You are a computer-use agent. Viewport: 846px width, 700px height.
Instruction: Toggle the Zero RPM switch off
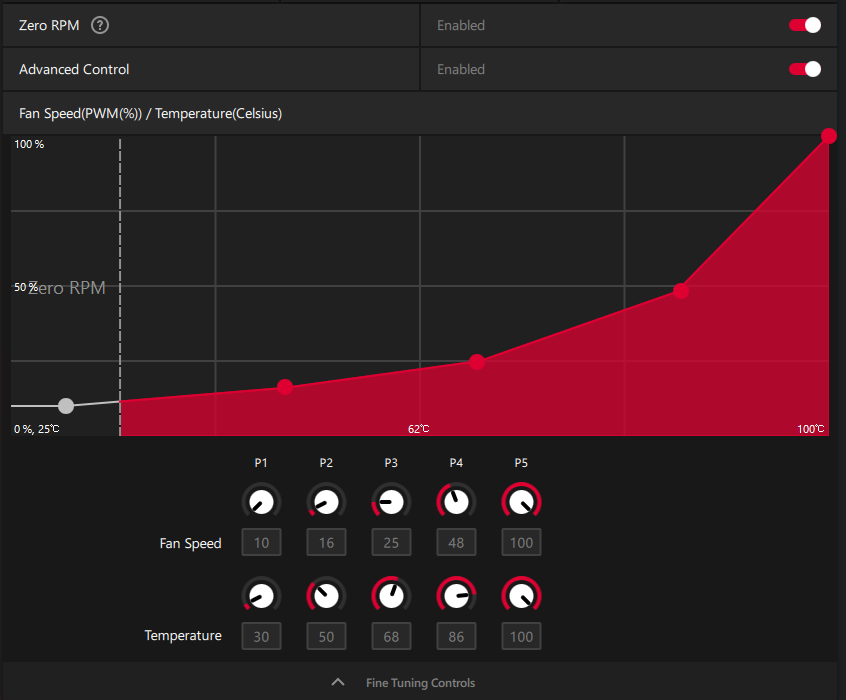tap(805, 25)
